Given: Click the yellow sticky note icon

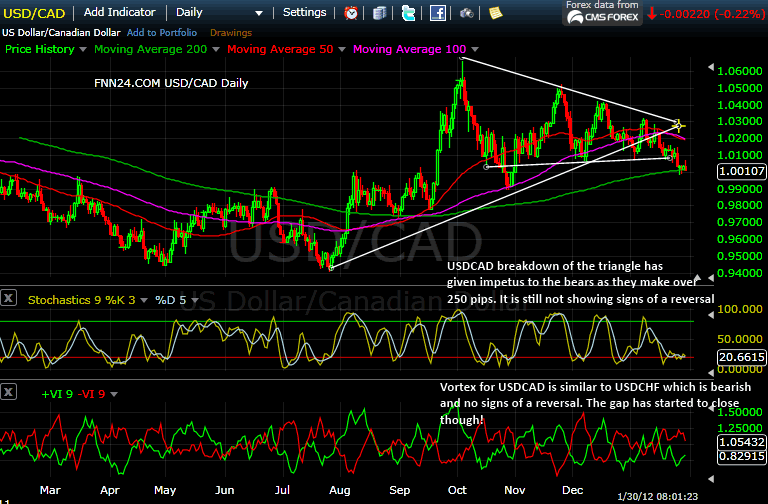Looking at the screenshot, I should [x=493, y=13].
